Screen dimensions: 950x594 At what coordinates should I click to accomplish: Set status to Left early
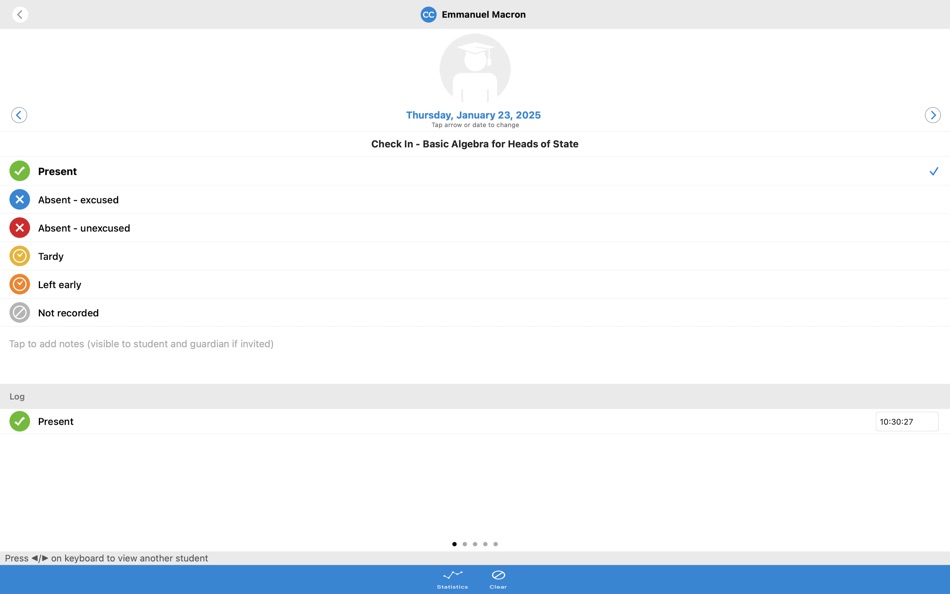click(475, 284)
